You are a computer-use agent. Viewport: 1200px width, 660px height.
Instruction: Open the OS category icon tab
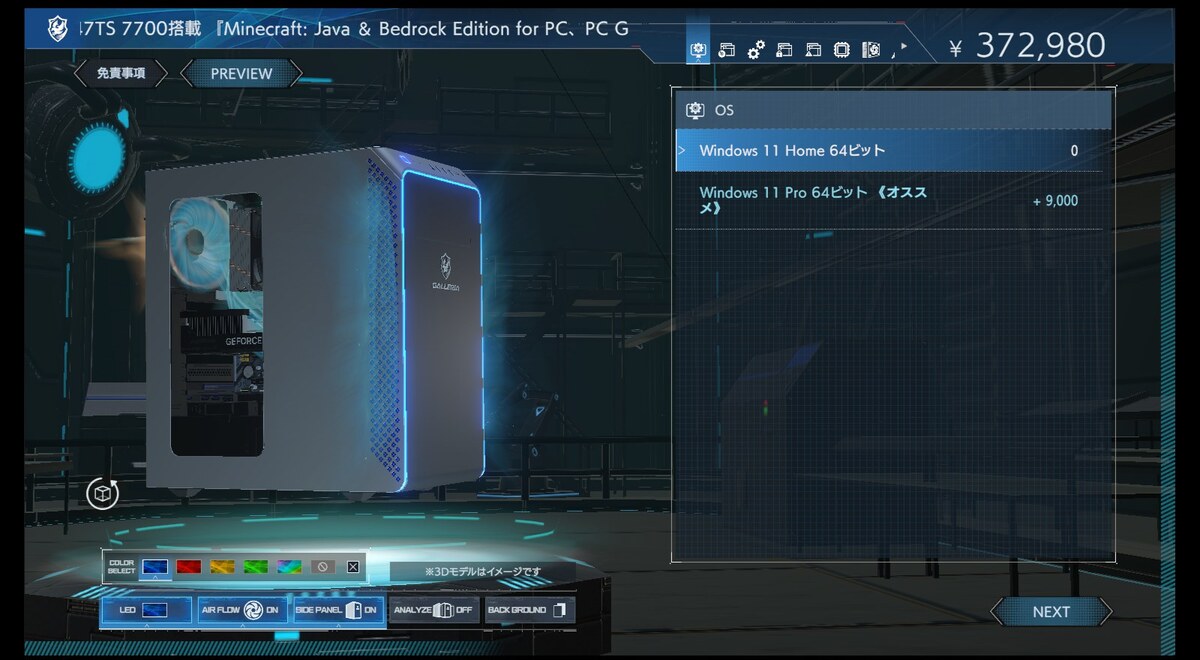698,49
